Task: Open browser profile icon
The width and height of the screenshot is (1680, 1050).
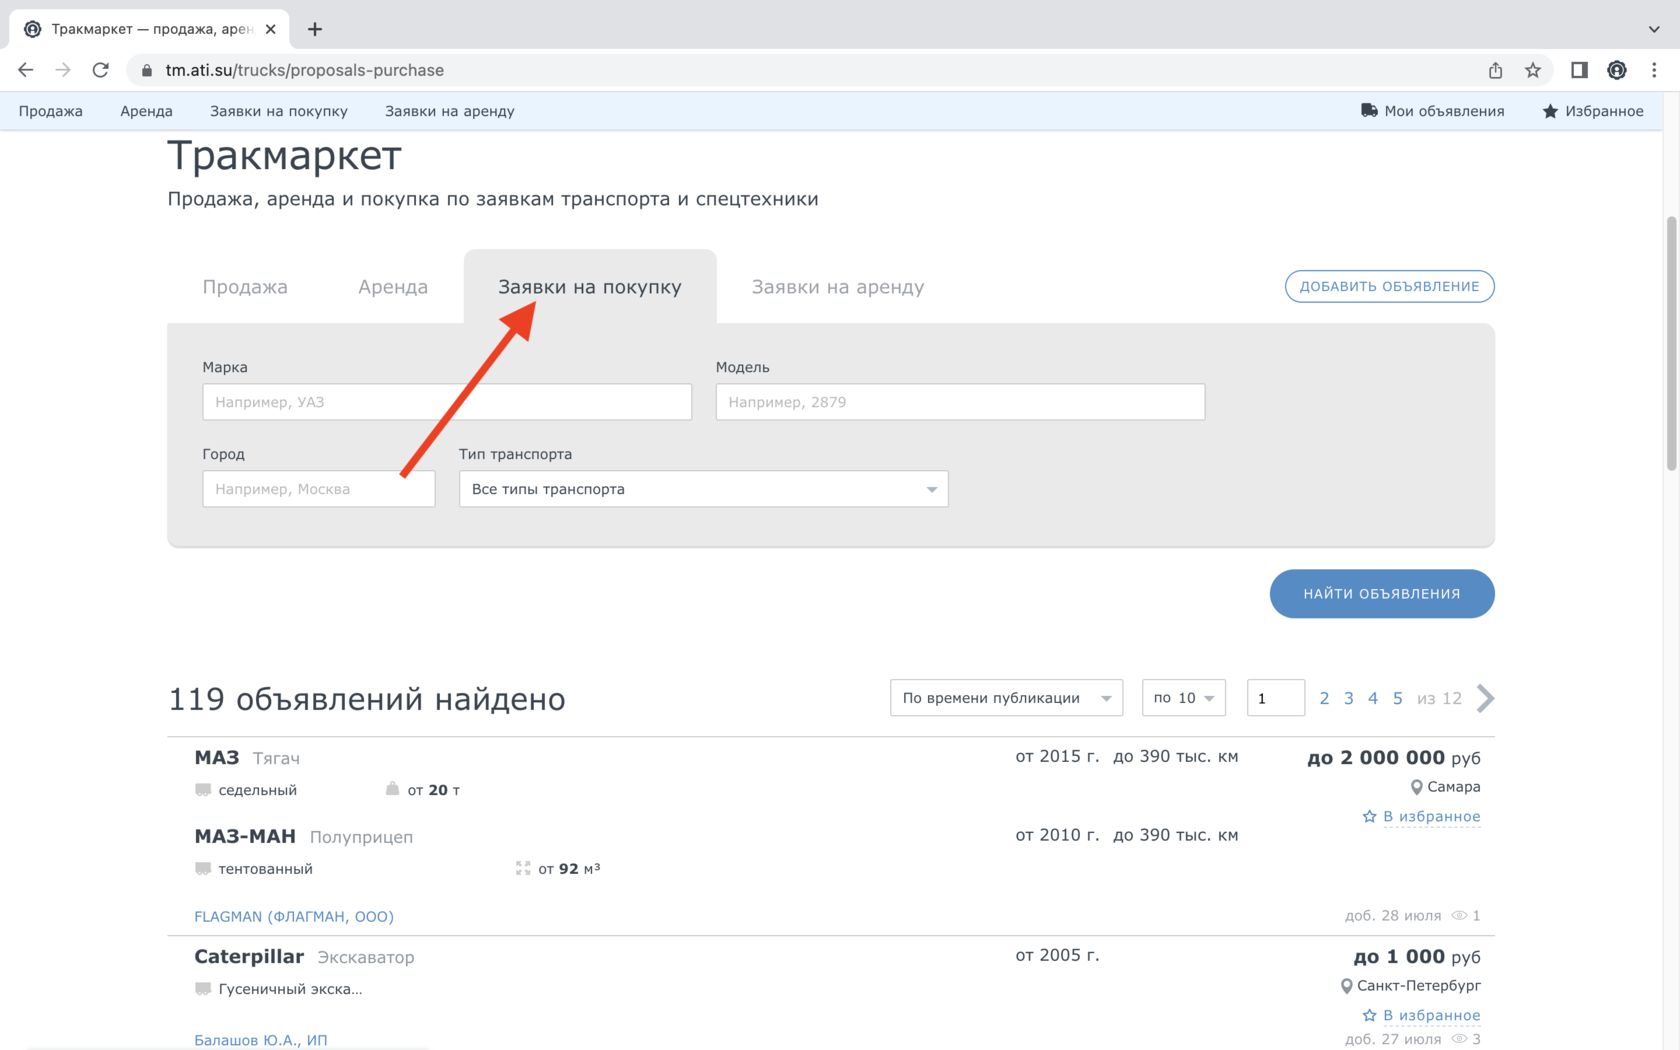Action: 1616,70
